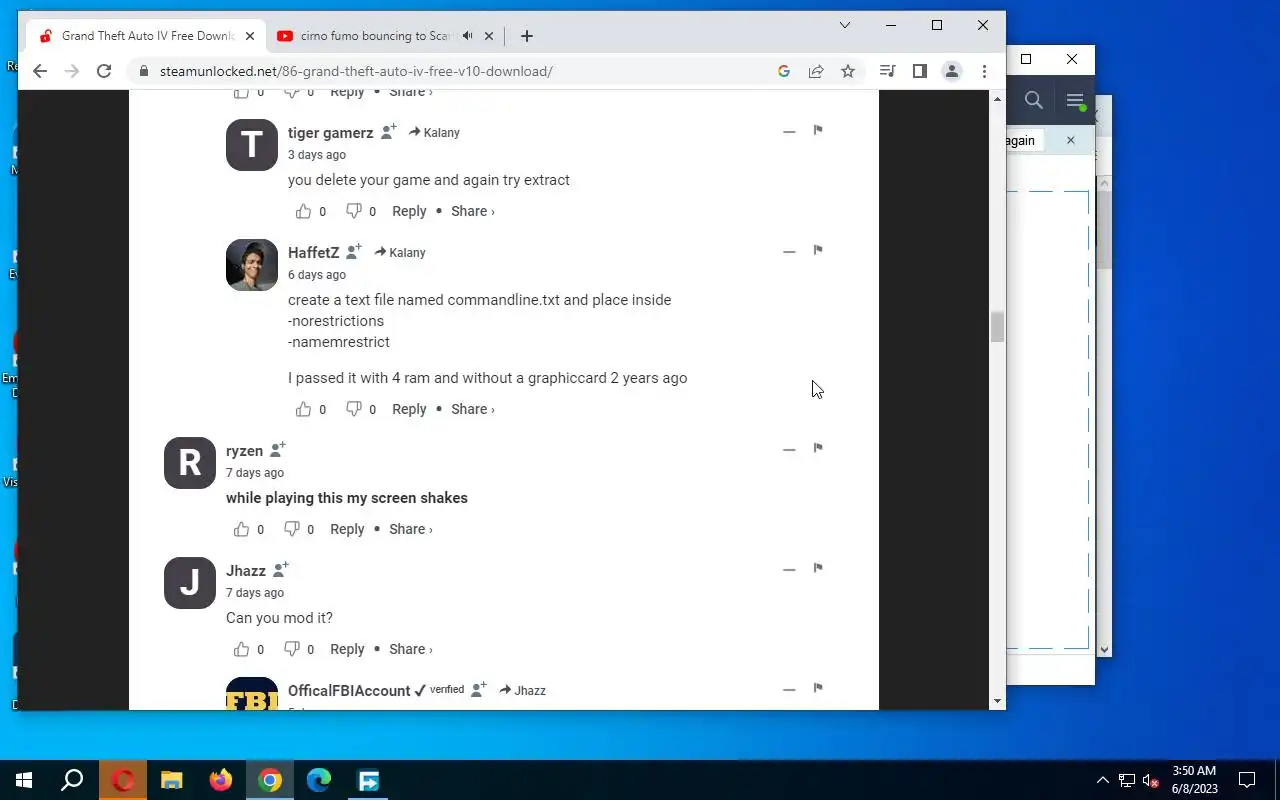Mute the cirno fumo tab audio
This screenshot has height=800, width=1280.
(x=467, y=36)
